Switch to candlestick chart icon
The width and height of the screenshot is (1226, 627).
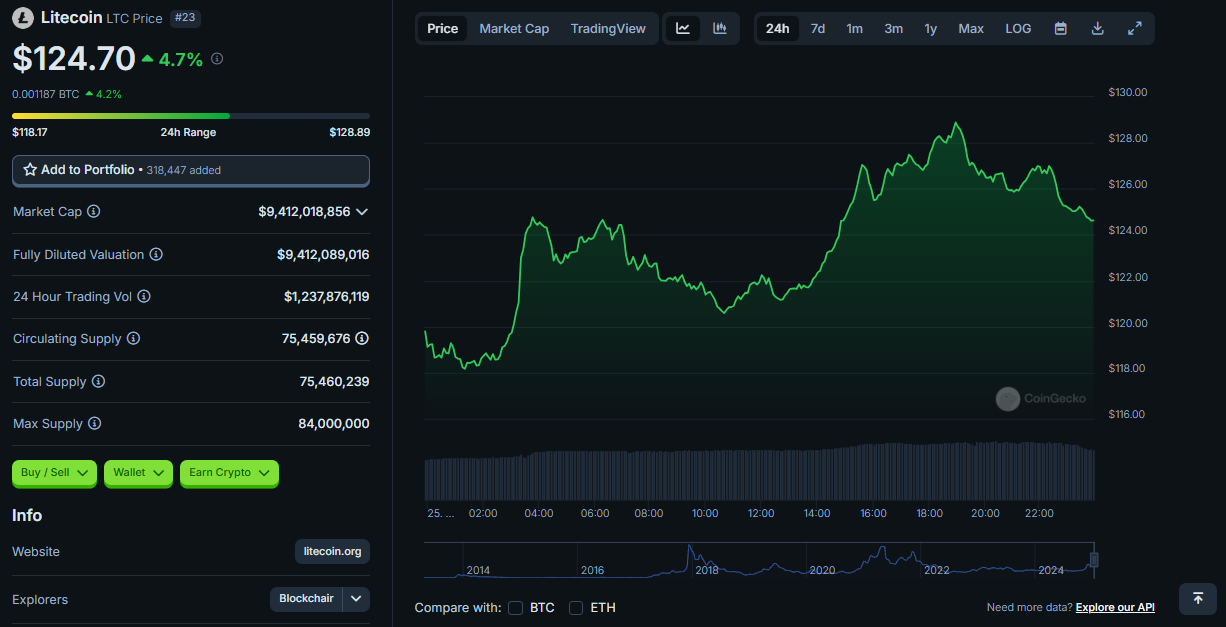720,28
